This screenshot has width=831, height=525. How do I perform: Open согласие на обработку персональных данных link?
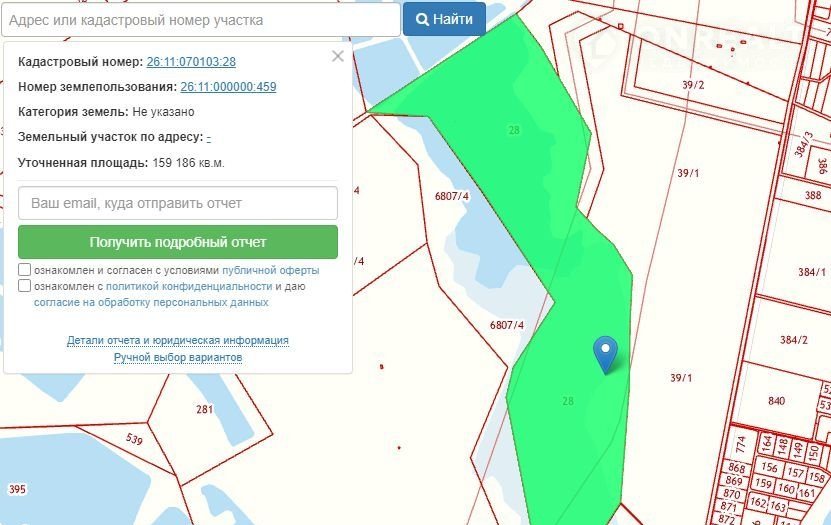[x=151, y=302]
